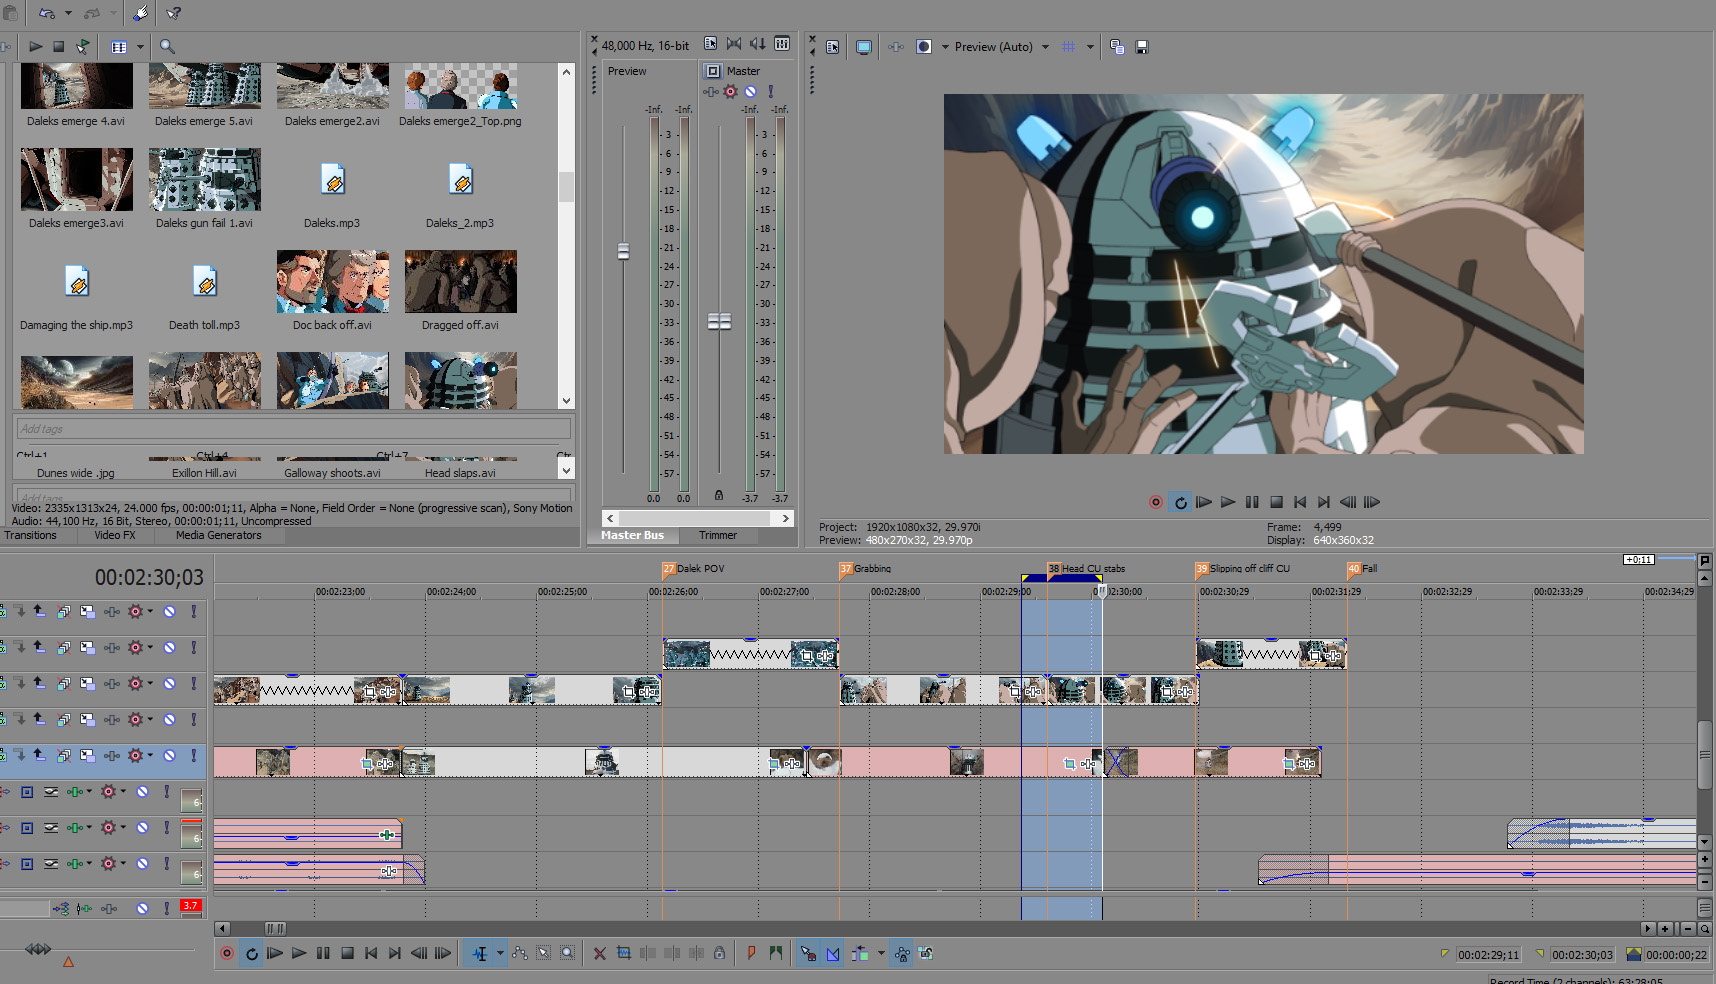Open the overlays dropdown arrow beside grid icon
This screenshot has height=984, width=1716.
point(1090,47)
